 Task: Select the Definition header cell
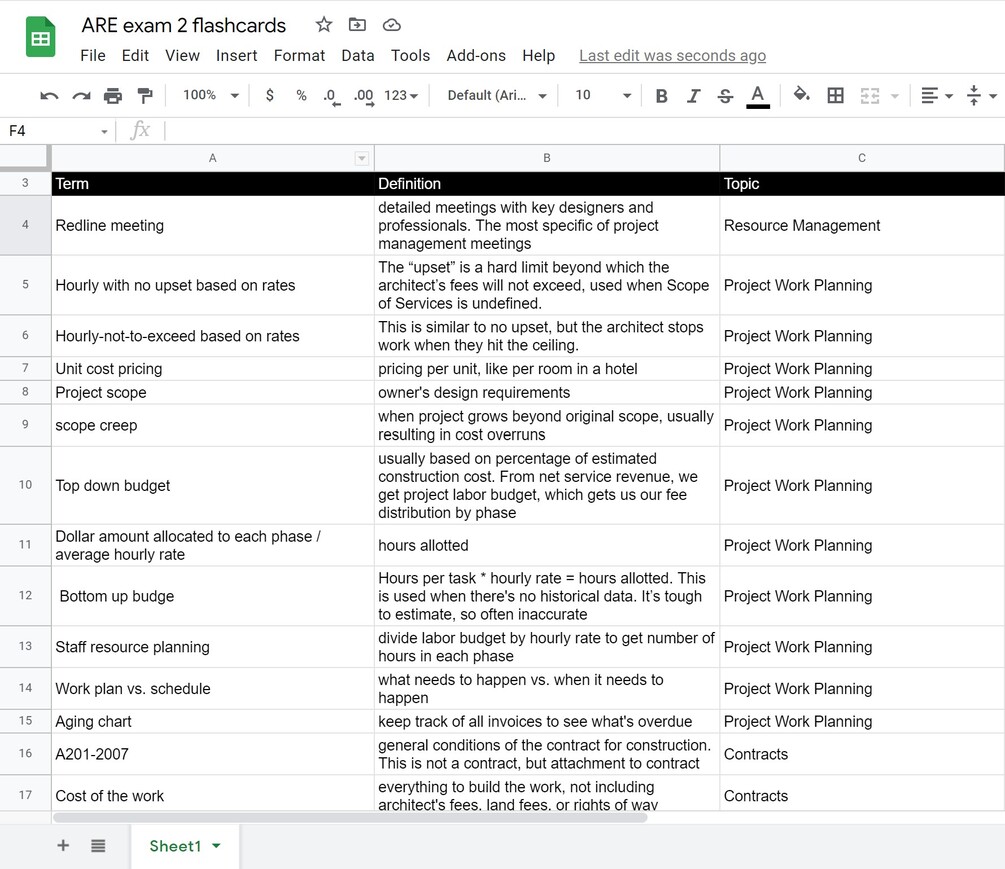tap(547, 184)
